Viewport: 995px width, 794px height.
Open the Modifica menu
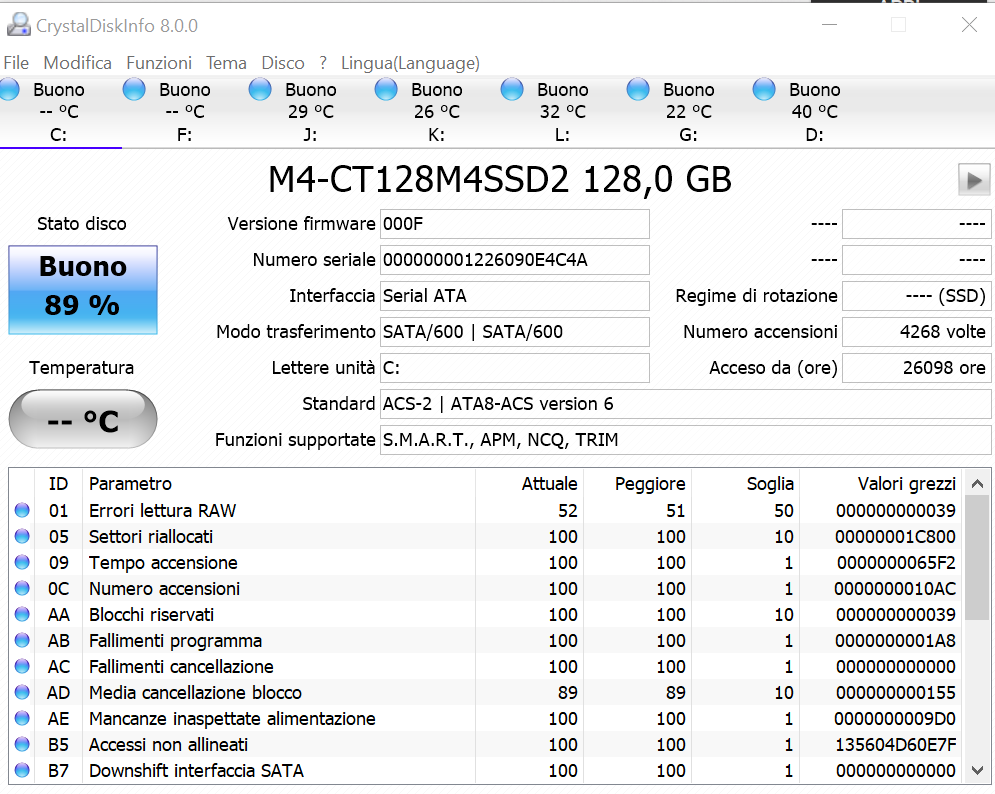pos(77,63)
